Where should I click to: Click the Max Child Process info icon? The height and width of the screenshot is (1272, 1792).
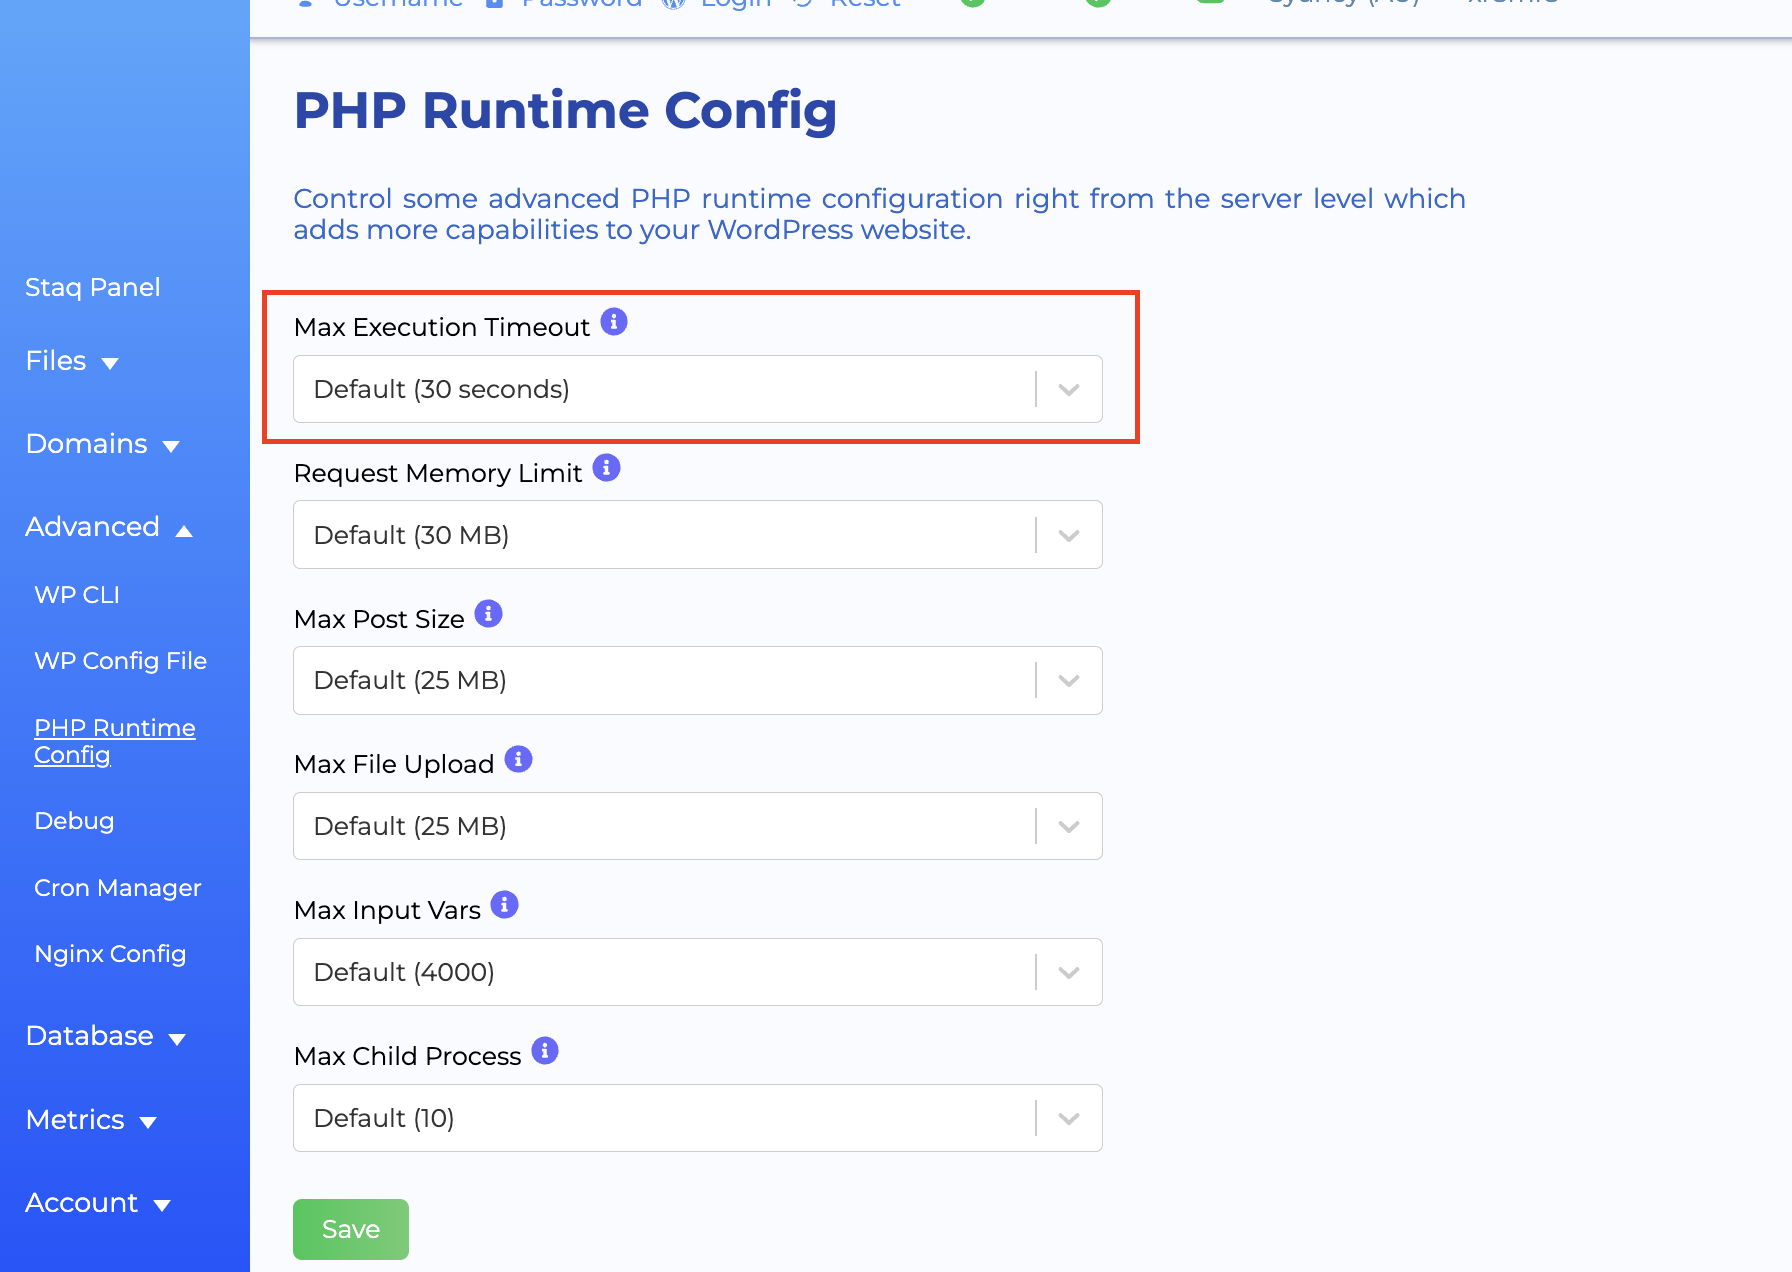coord(544,1051)
